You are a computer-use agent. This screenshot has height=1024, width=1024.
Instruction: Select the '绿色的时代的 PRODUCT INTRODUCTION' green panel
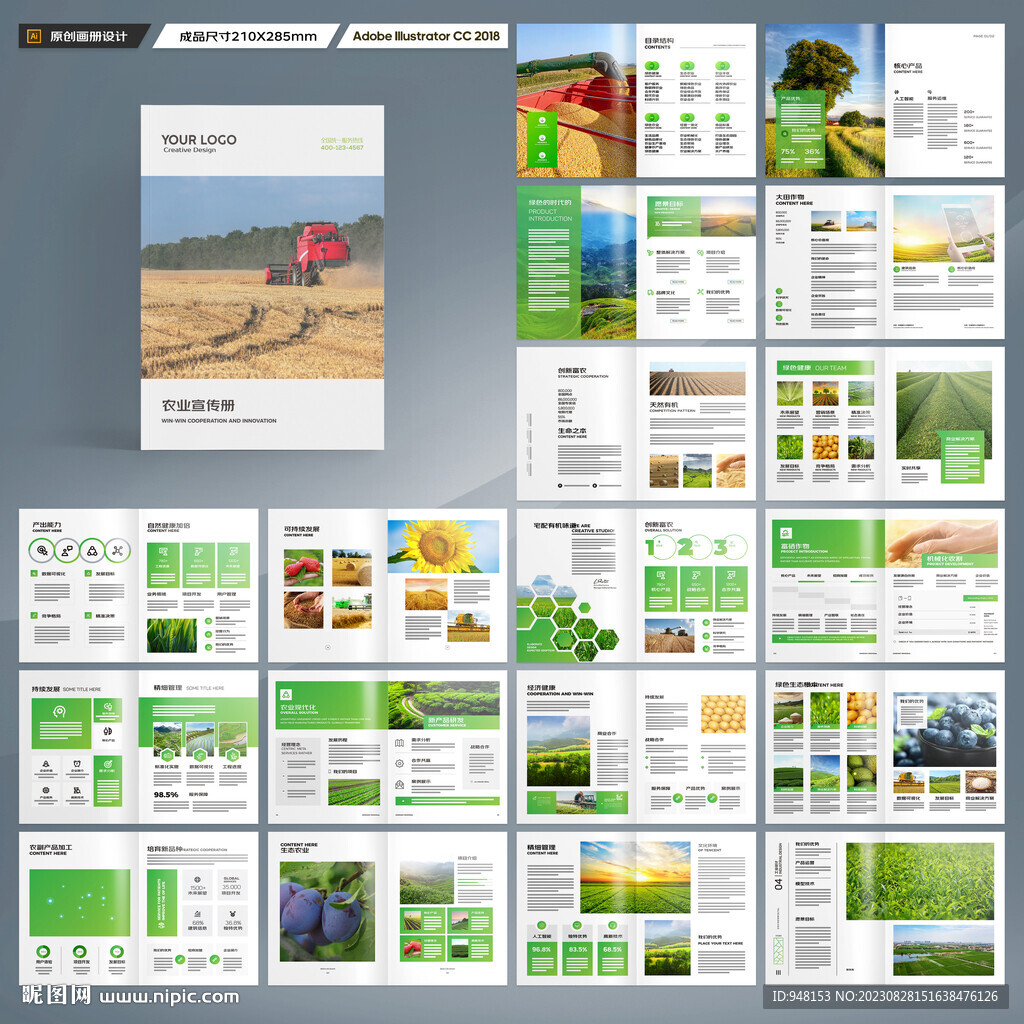coord(549,261)
